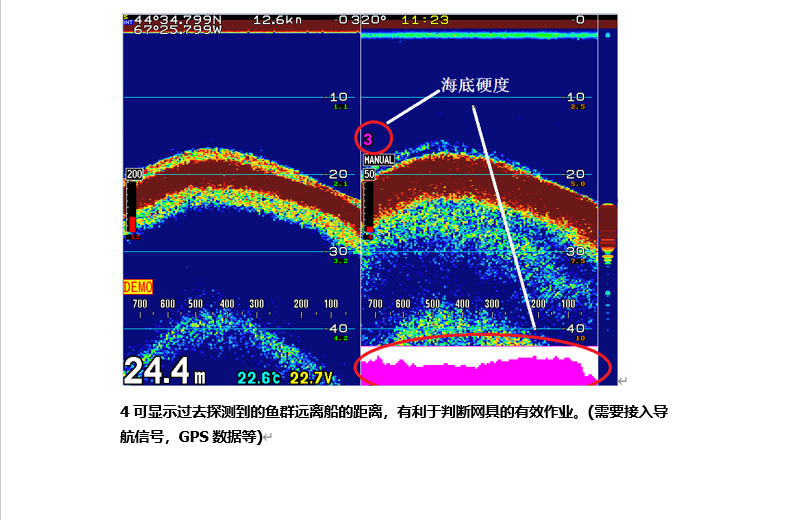The width and height of the screenshot is (792, 520).
Task: Click the longitude reading 67°25.799W
Action: click(x=178, y=29)
